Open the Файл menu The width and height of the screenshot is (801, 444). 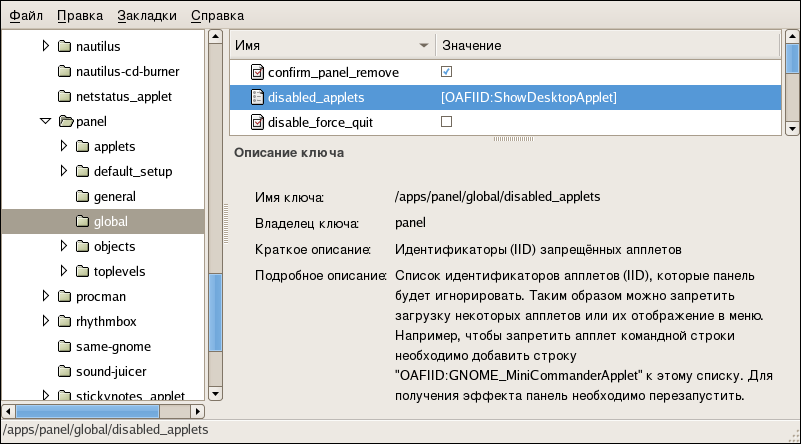[x=25, y=16]
